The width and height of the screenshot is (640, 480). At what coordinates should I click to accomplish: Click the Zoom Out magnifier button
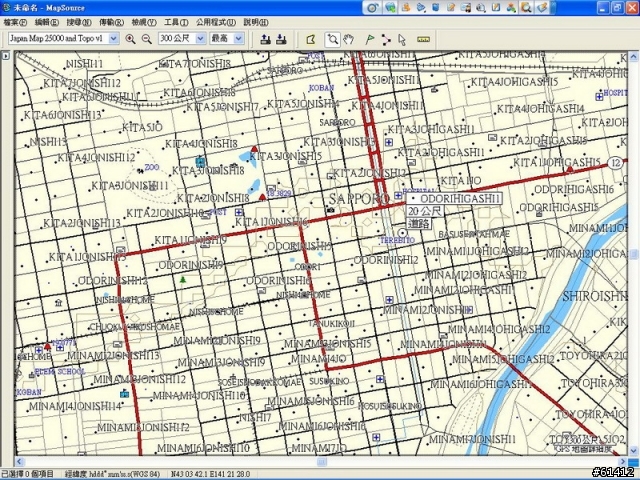pyautogui.click(x=147, y=39)
